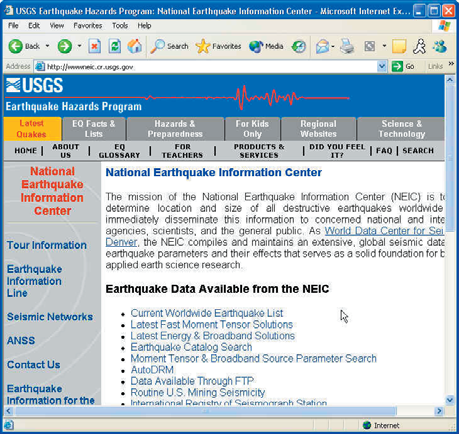This screenshot has width=459, height=434.
Task: Open Earthquake Catalog Search link
Action: point(191,347)
